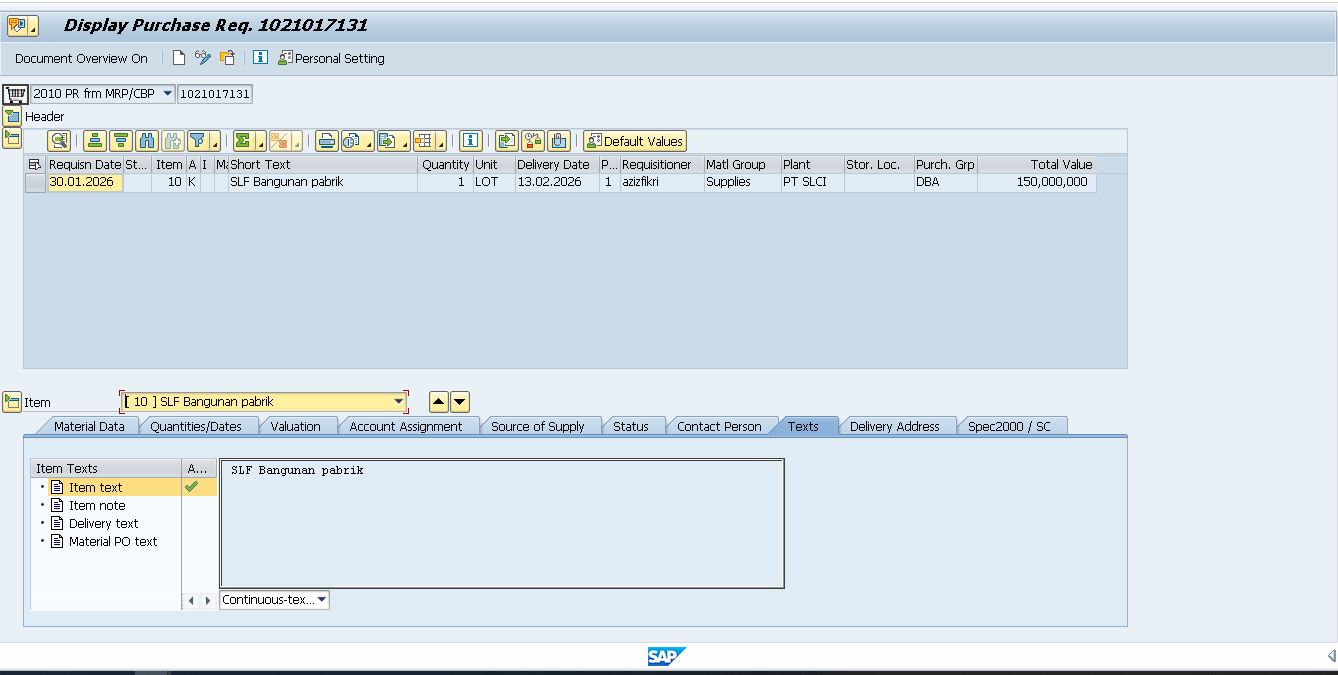Open document type dropdown 2010 PR frm MRP/CBP
The width and height of the screenshot is (1338, 675).
(x=167, y=94)
